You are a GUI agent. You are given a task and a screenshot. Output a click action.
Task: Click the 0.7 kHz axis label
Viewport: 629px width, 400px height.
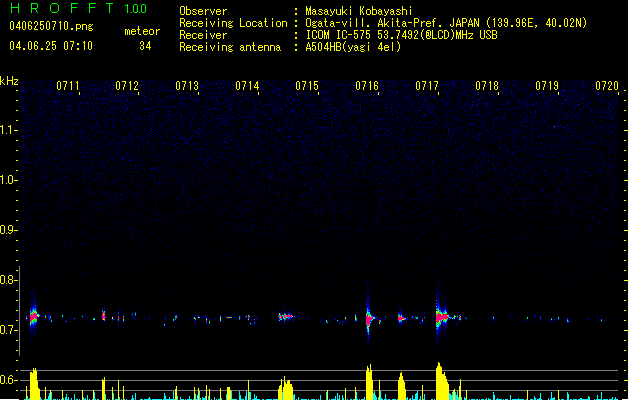point(8,330)
